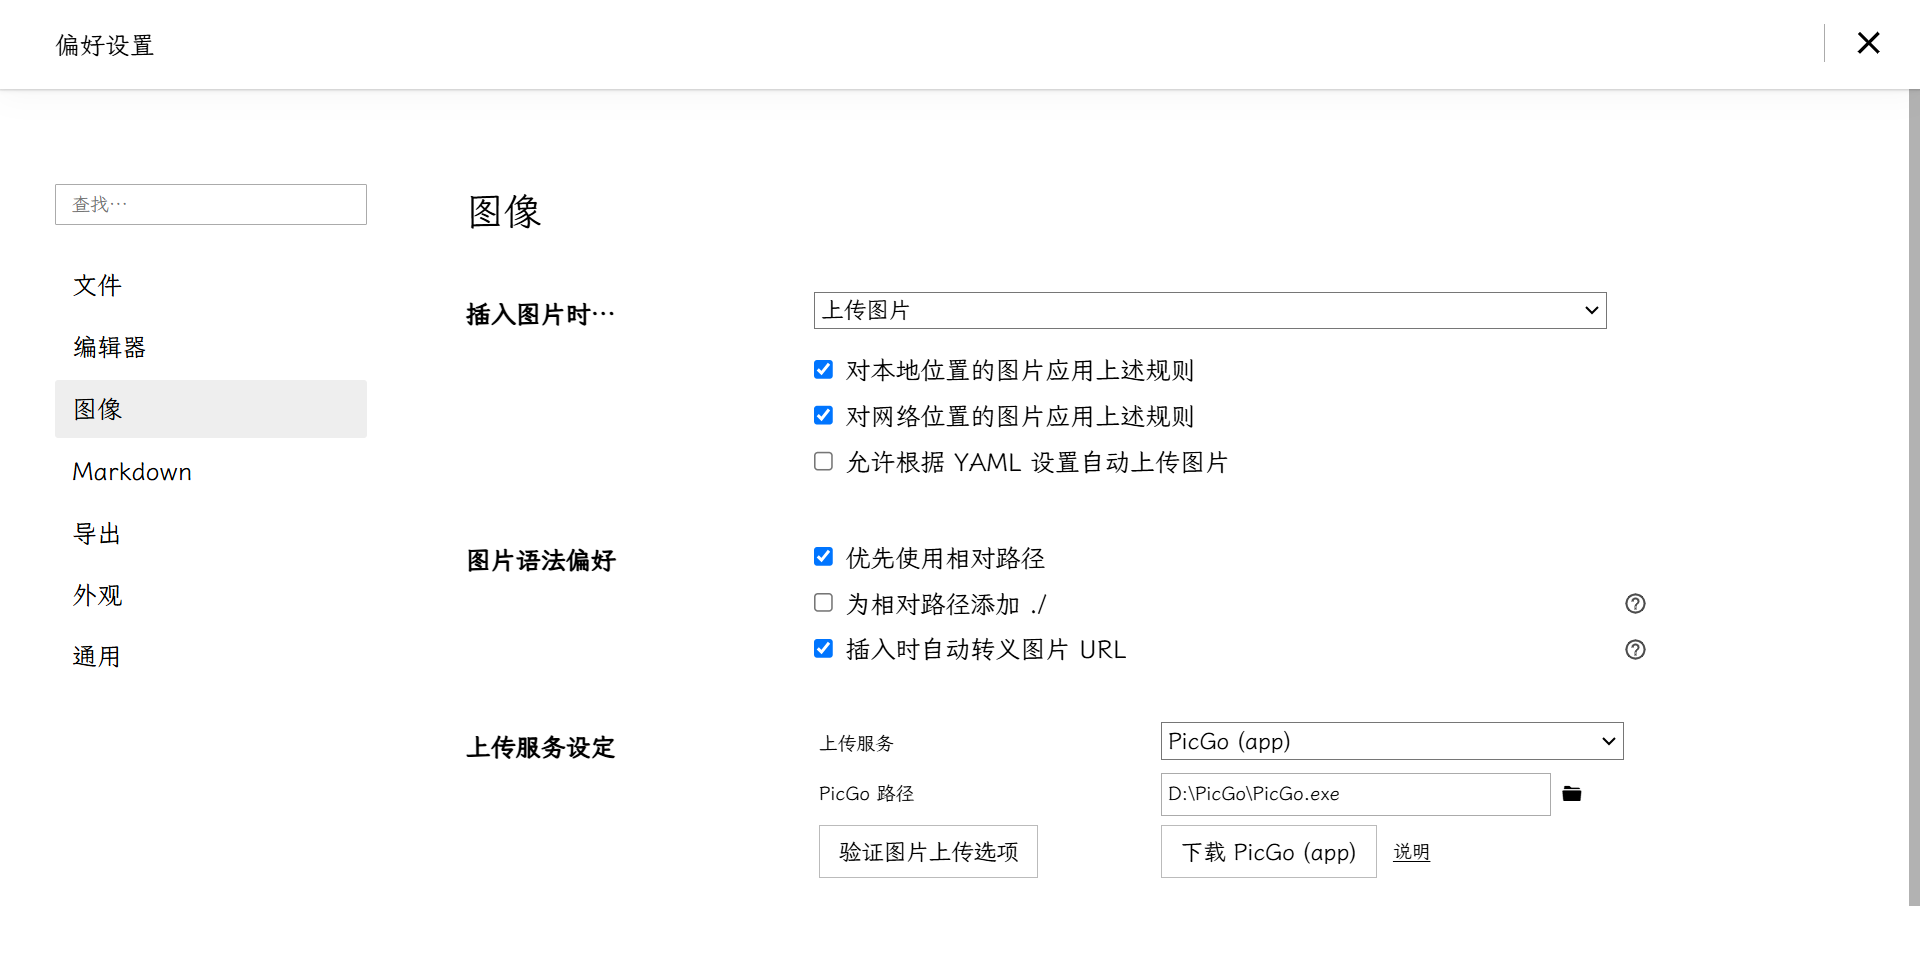Click help icon for 插入时自动转义图片 URL

click(1635, 650)
